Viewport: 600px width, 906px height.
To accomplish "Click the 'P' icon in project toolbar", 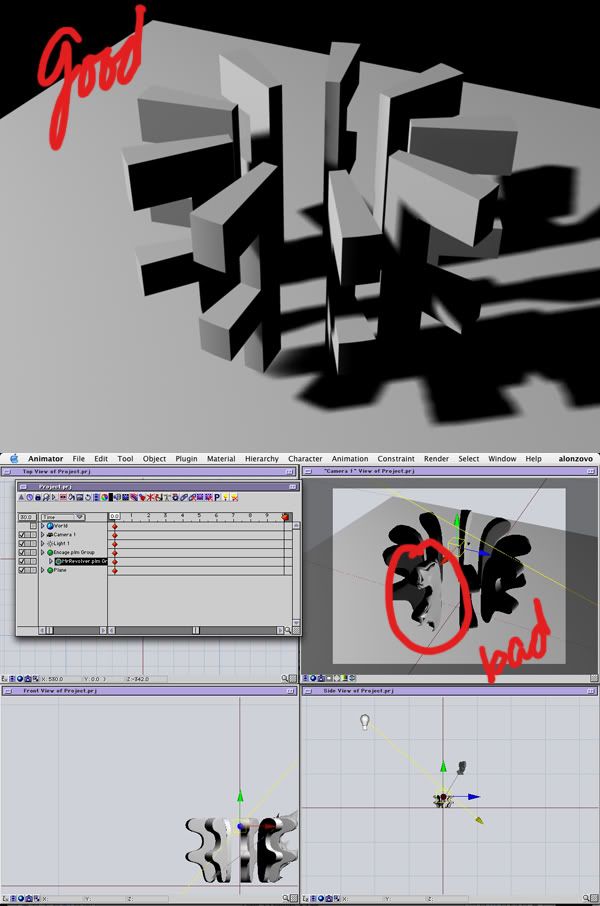I will click(x=217, y=497).
